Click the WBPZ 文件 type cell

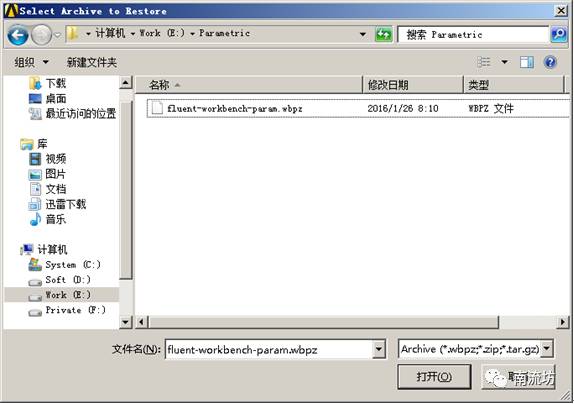pyautogui.click(x=491, y=108)
